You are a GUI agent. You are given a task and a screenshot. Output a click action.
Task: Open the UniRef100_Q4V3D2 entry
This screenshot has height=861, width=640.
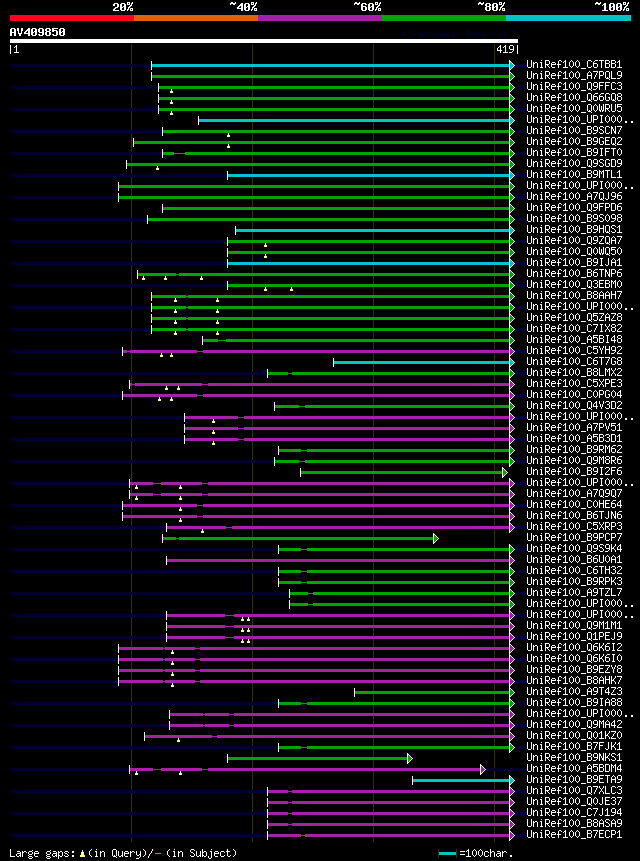tap(574, 406)
